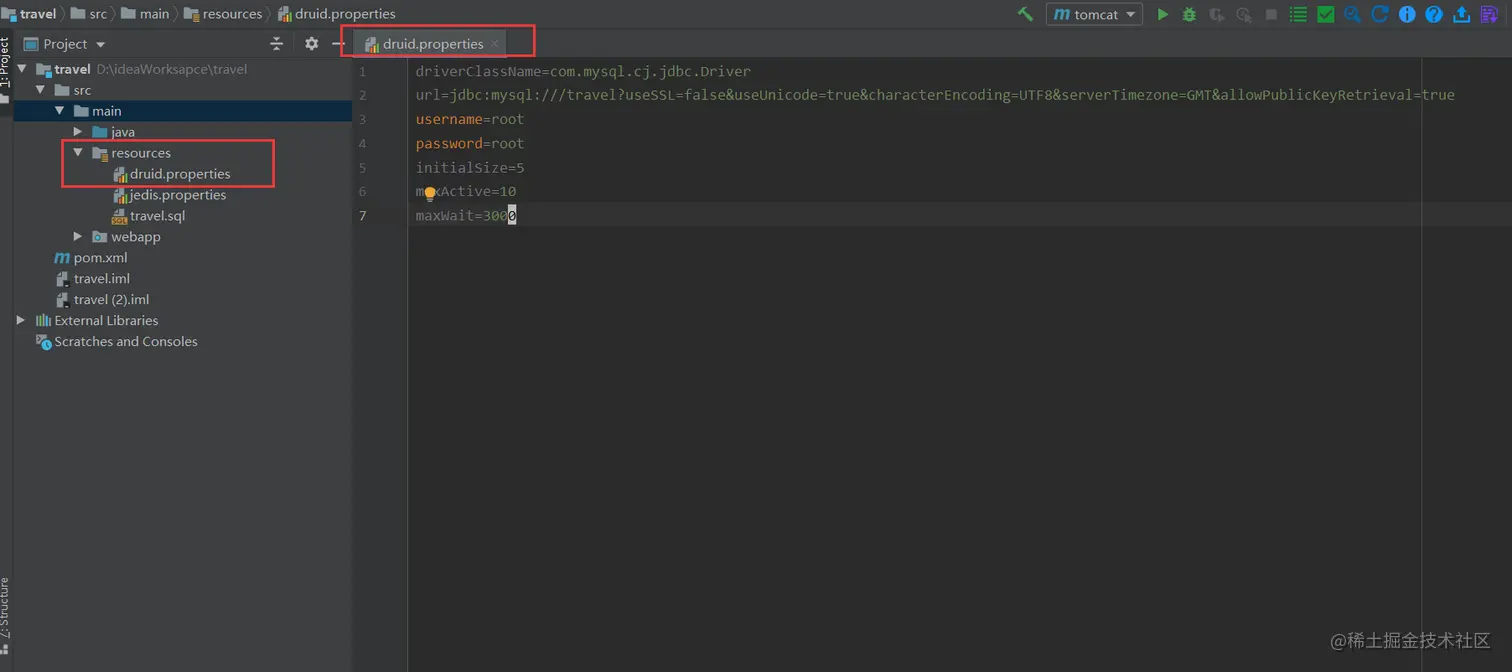Run tomcat with the green play icon
This screenshot has width=1512, height=672.
click(x=1162, y=14)
